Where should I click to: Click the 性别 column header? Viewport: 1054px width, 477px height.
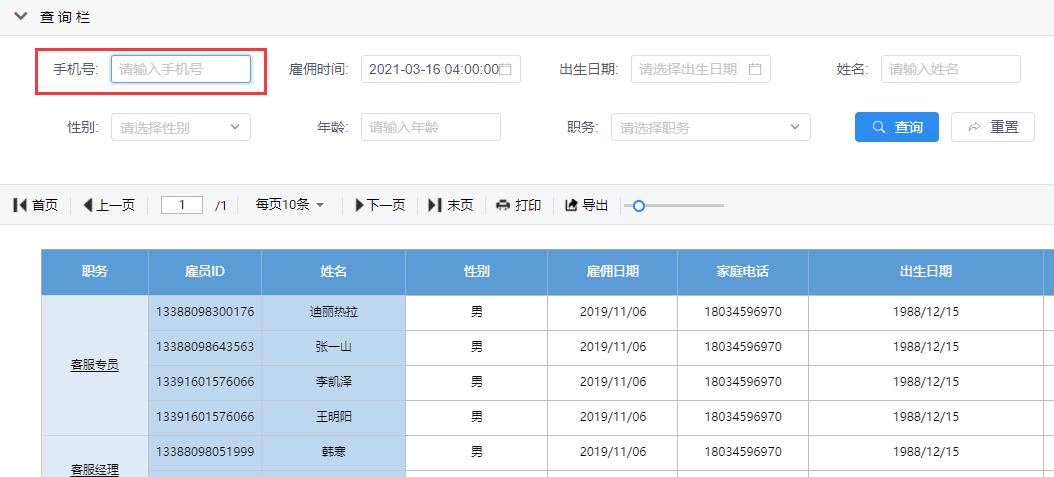coord(477,272)
